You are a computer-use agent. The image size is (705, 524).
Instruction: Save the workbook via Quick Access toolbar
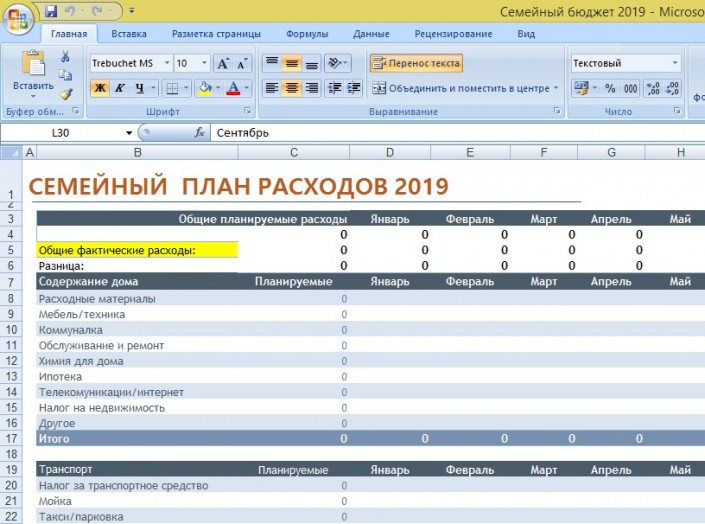click(x=50, y=10)
